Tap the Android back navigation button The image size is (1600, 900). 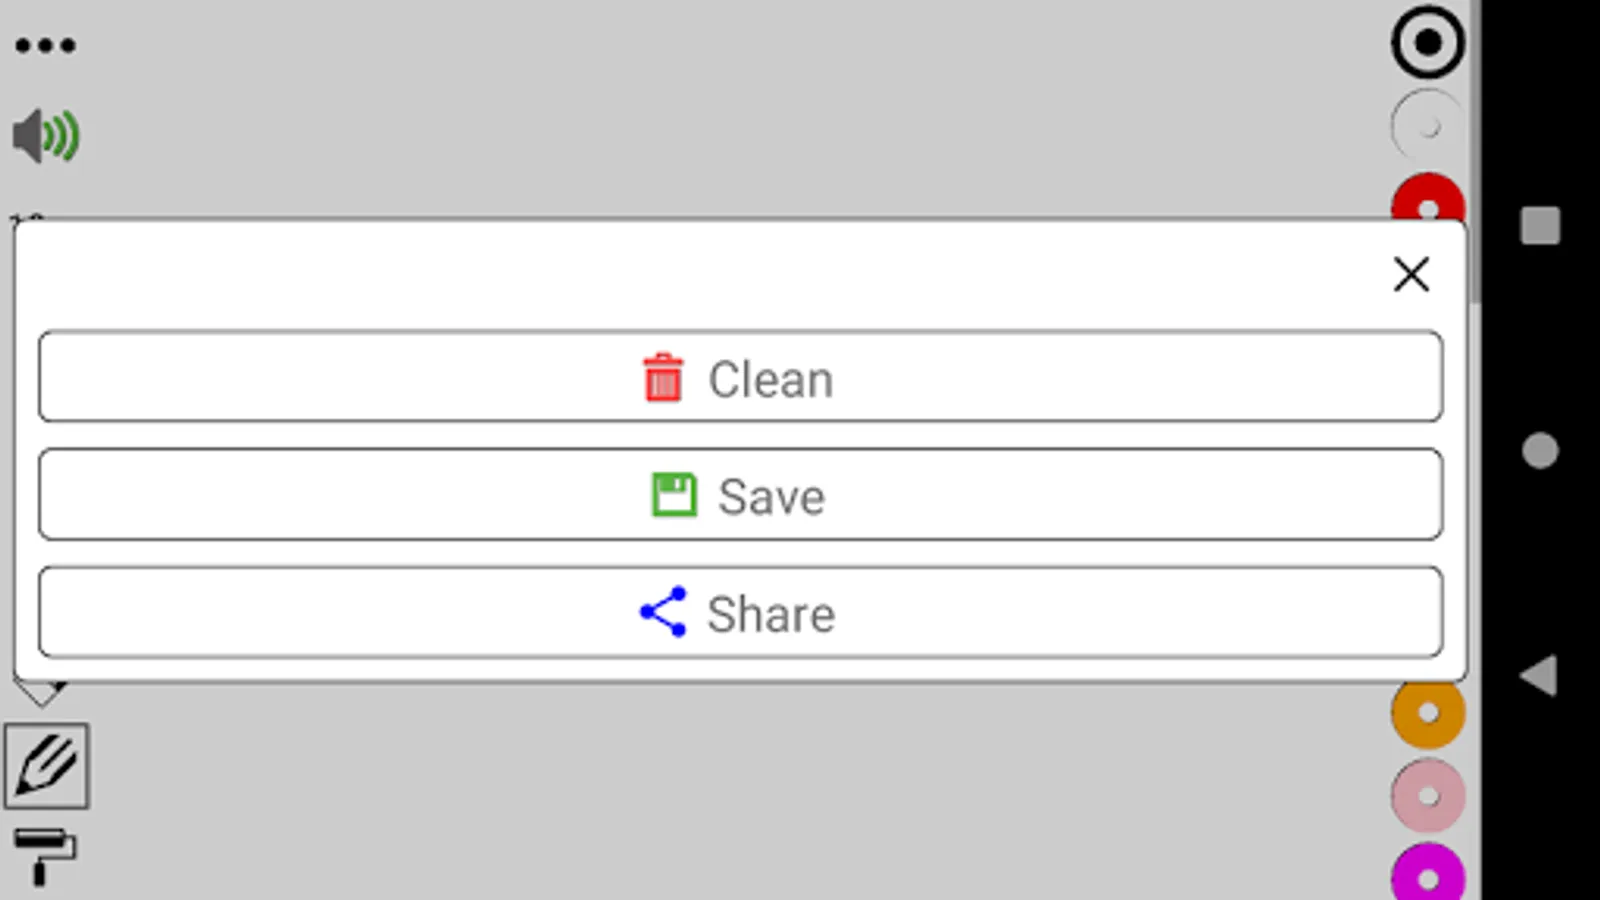point(1537,675)
